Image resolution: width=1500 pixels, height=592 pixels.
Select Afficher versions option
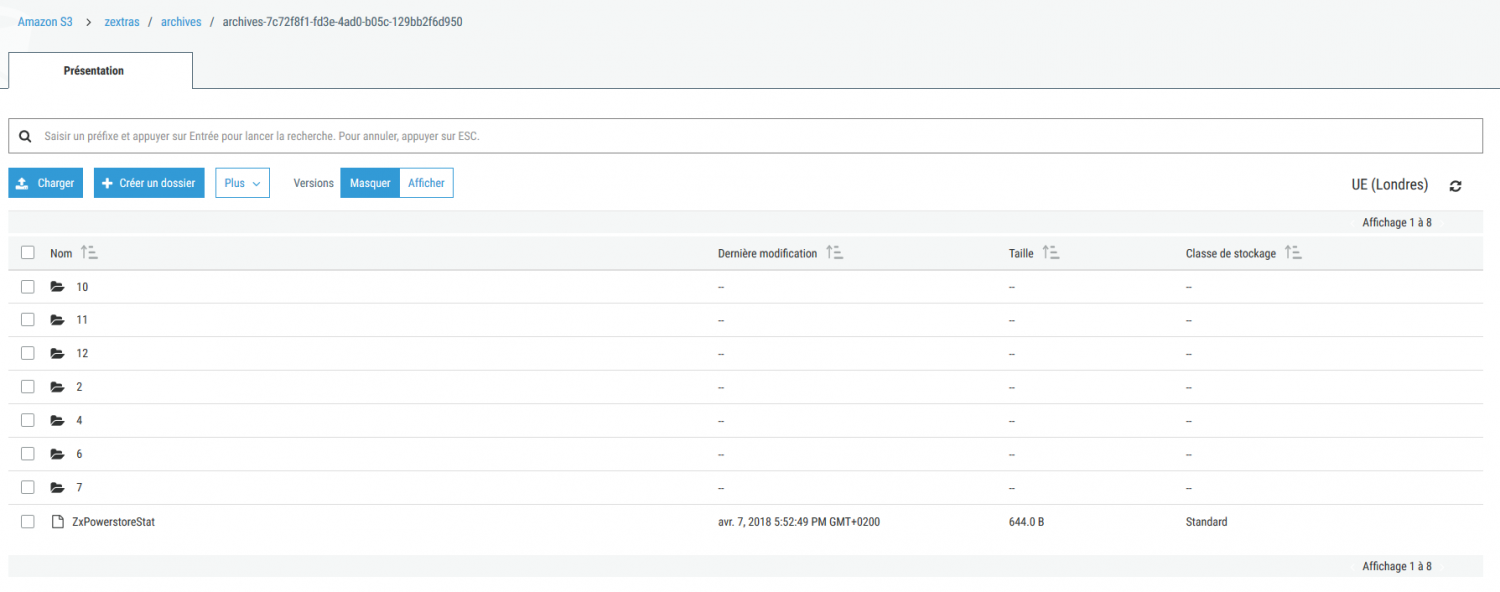pos(426,183)
